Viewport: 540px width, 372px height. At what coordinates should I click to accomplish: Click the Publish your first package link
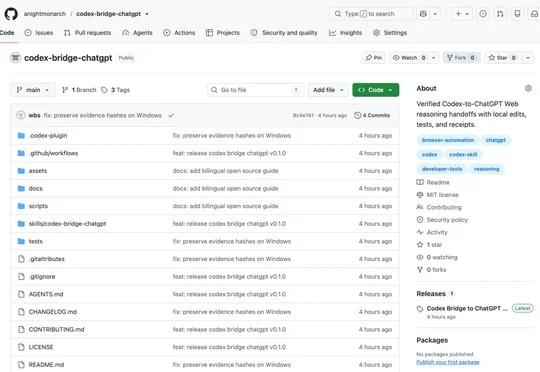(448, 362)
